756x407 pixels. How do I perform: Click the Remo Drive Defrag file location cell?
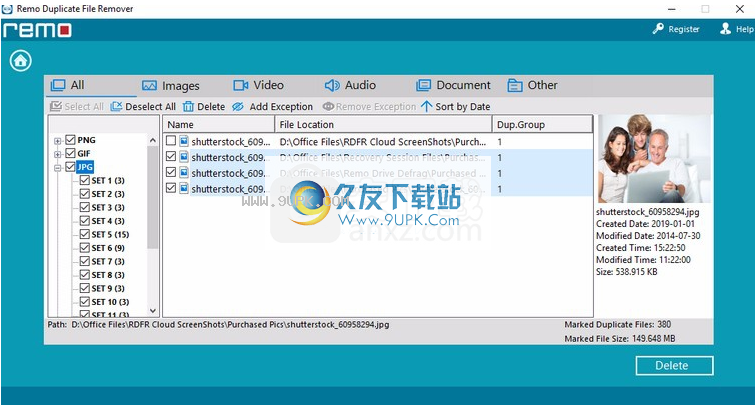pos(383,173)
